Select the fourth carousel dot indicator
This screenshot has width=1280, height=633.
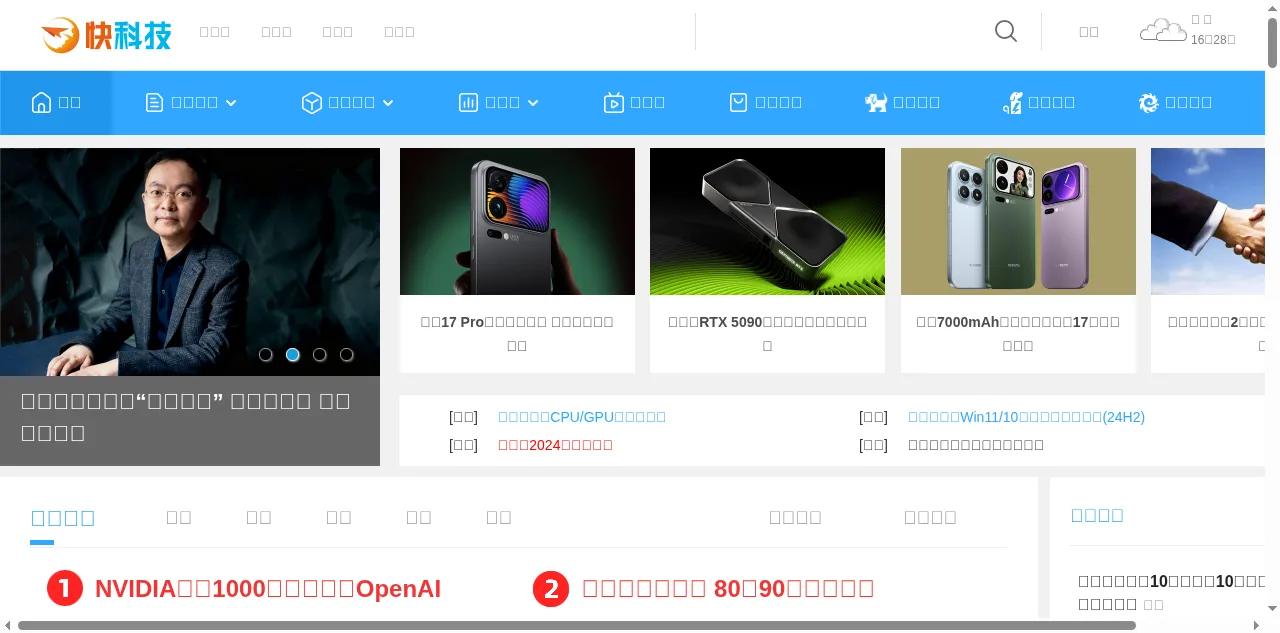tap(347, 355)
